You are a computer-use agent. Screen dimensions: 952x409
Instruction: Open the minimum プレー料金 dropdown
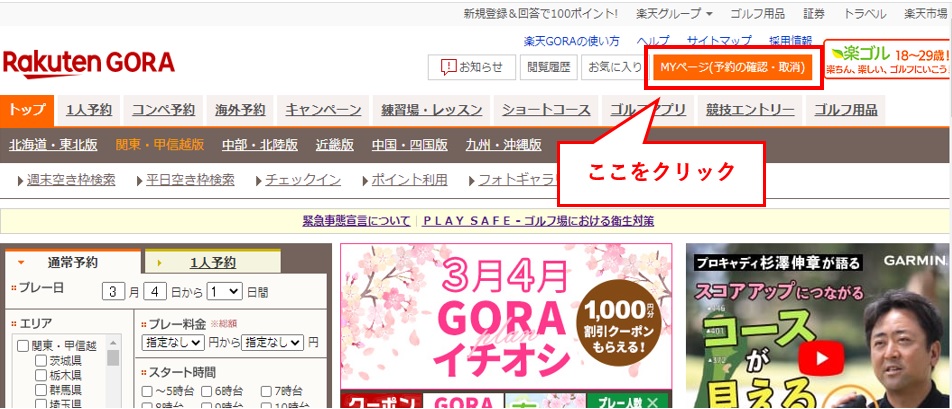tap(173, 342)
